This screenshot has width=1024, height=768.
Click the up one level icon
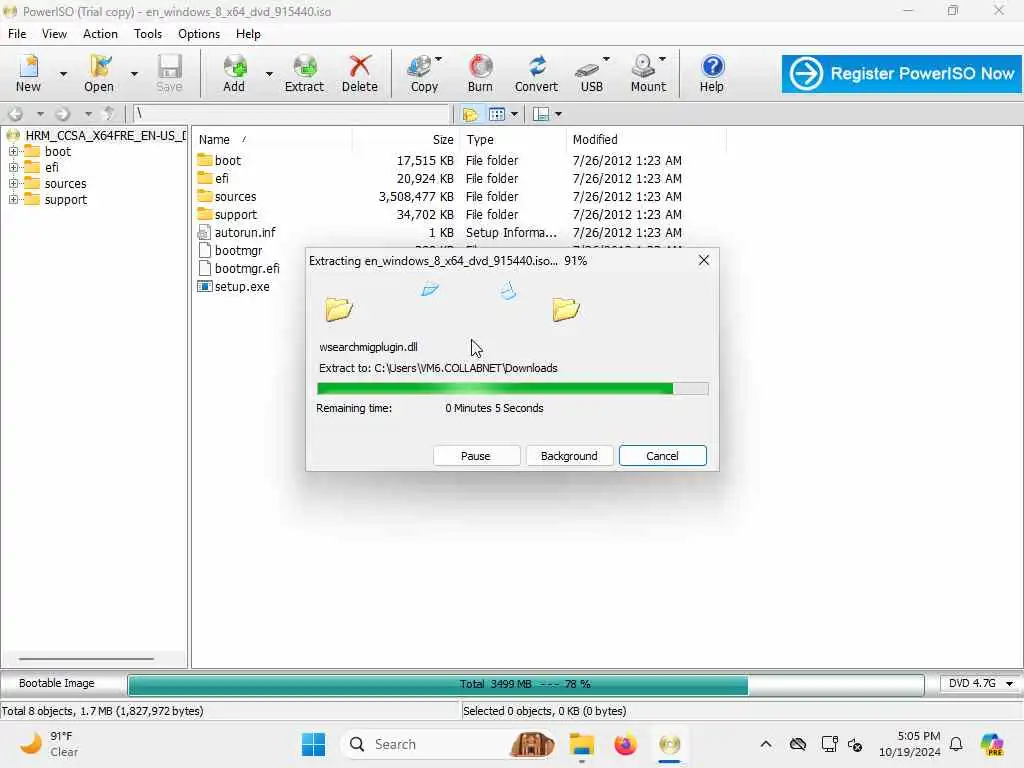tap(109, 114)
